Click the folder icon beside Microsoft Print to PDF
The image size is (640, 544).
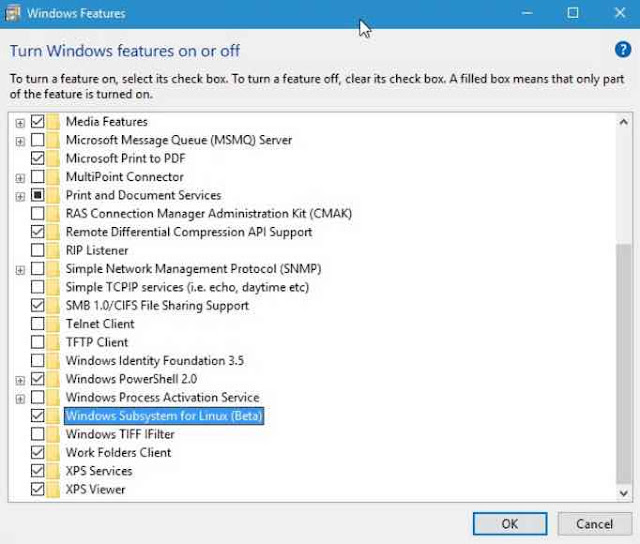click(x=53, y=158)
